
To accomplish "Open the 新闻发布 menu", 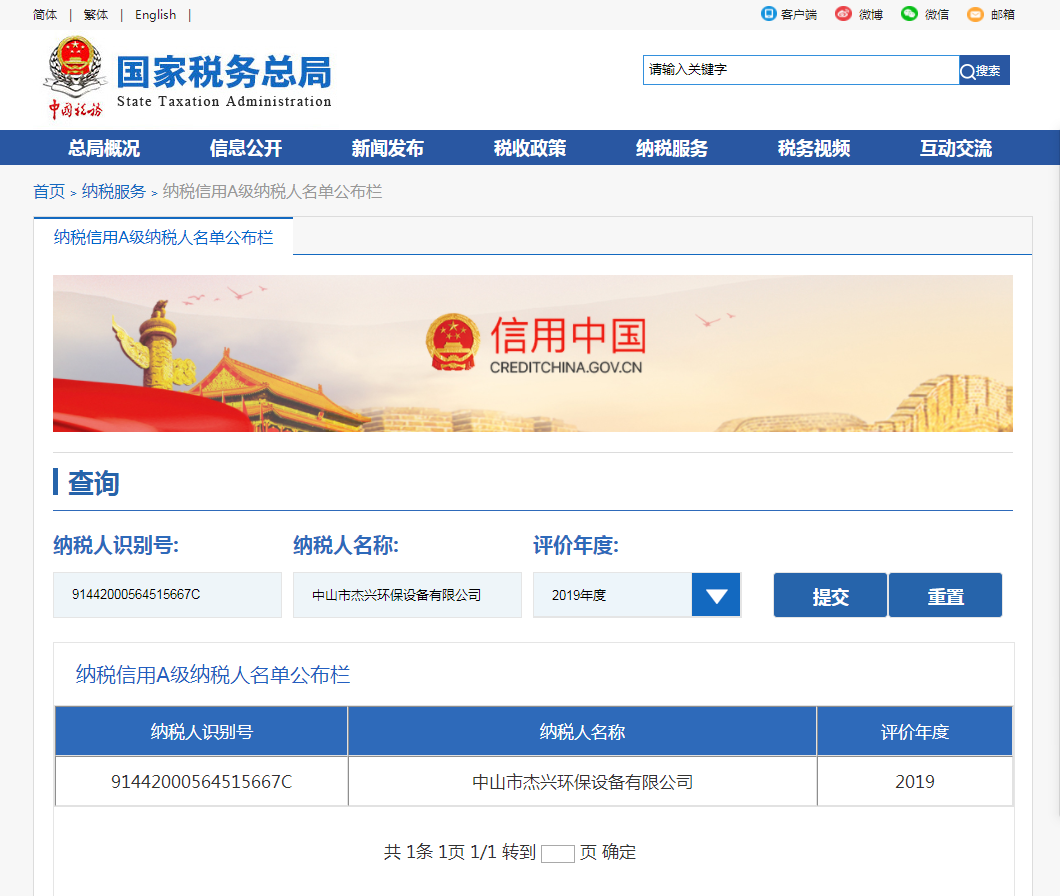I will pyautogui.click(x=388, y=148).
